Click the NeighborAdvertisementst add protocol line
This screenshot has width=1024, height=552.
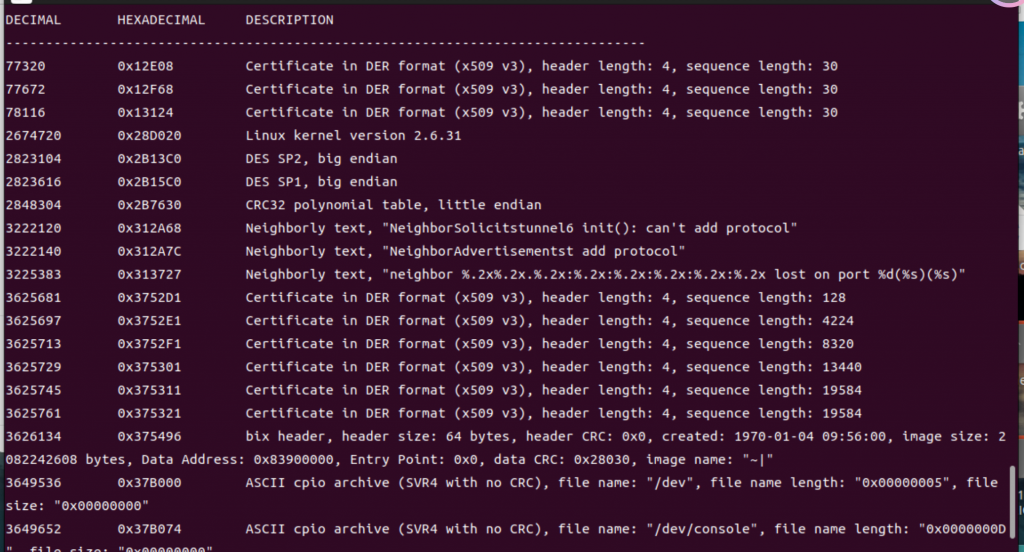coord(465,251)
